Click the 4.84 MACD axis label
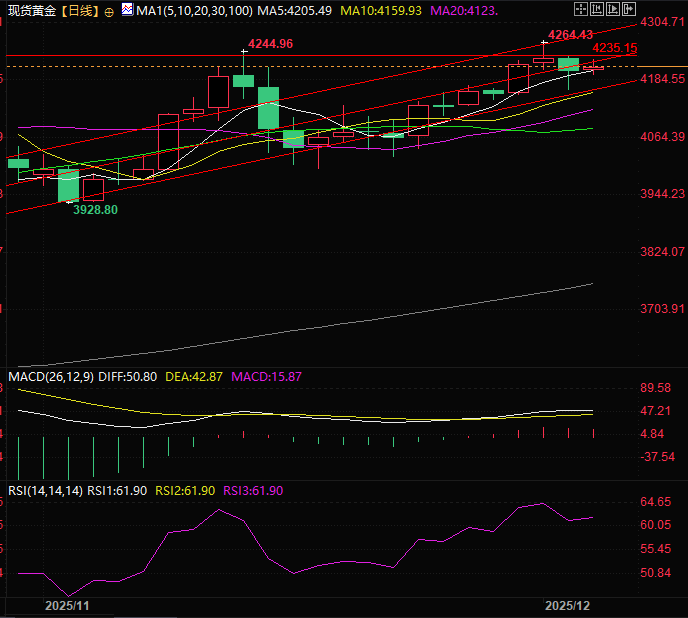The image size is (688, 618). pyautogui.click(x=652, y=434)
